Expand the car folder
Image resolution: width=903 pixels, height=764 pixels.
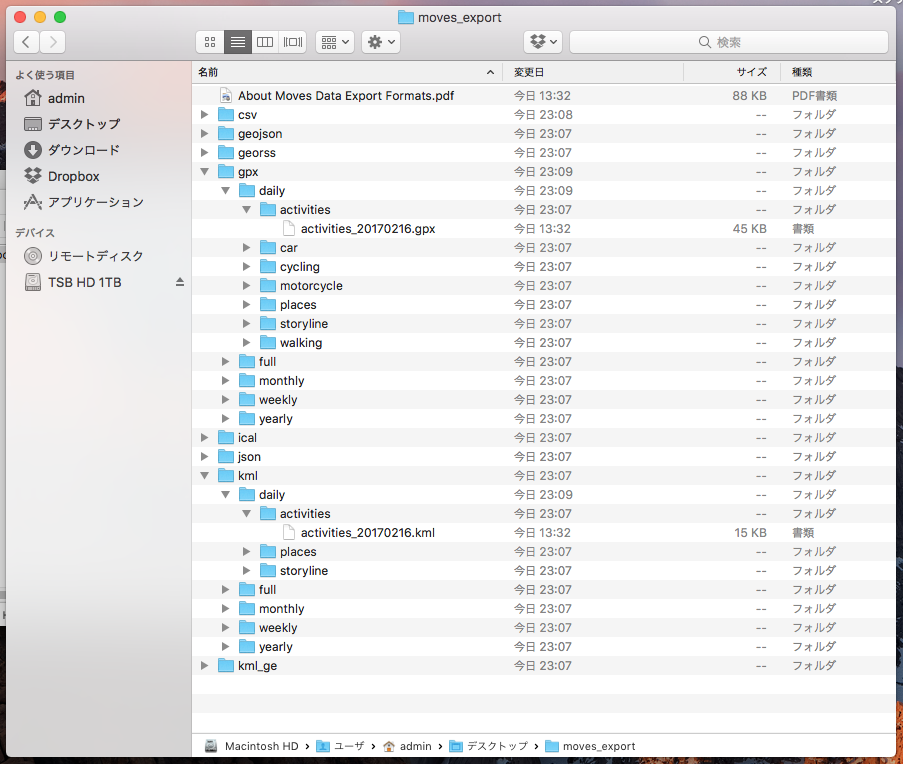point(246,248)
